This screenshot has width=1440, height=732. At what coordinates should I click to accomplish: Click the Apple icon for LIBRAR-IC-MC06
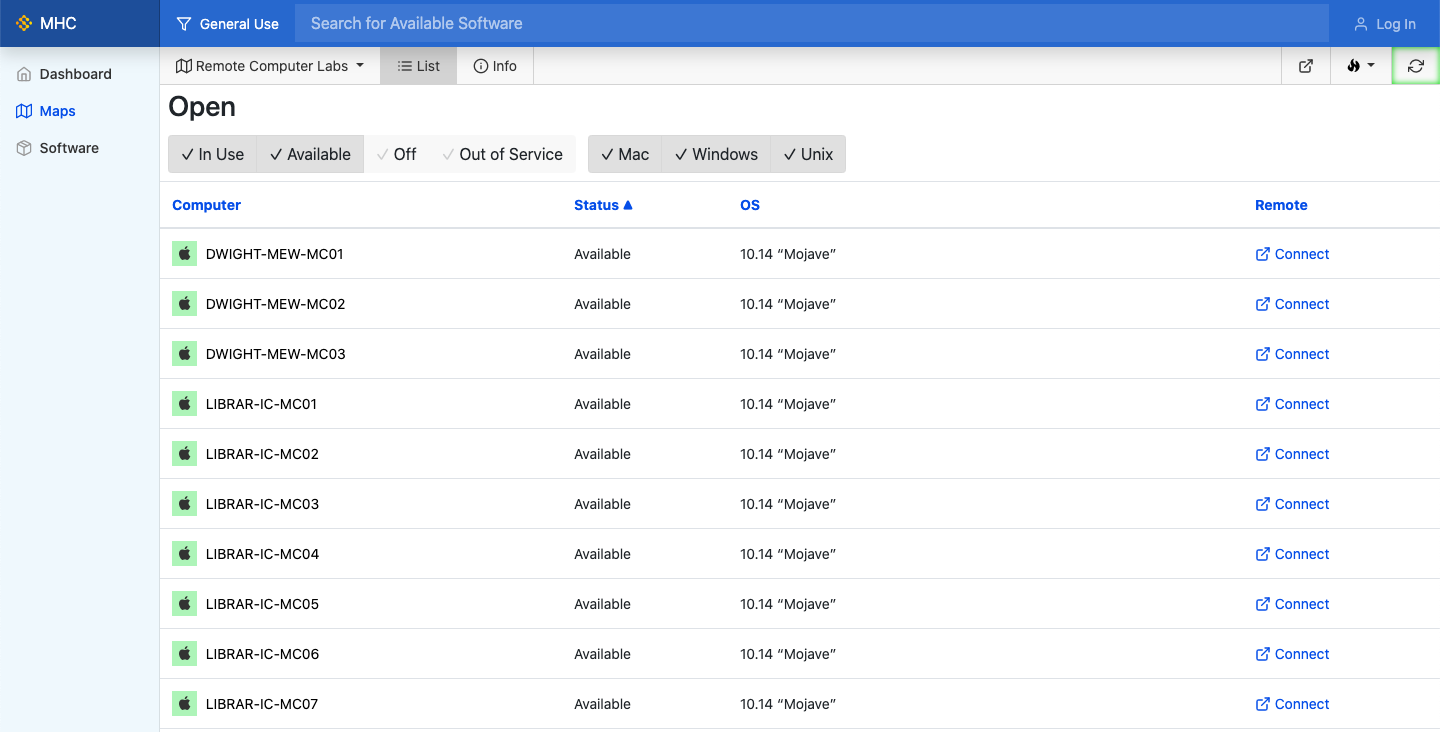coord(184,654)
